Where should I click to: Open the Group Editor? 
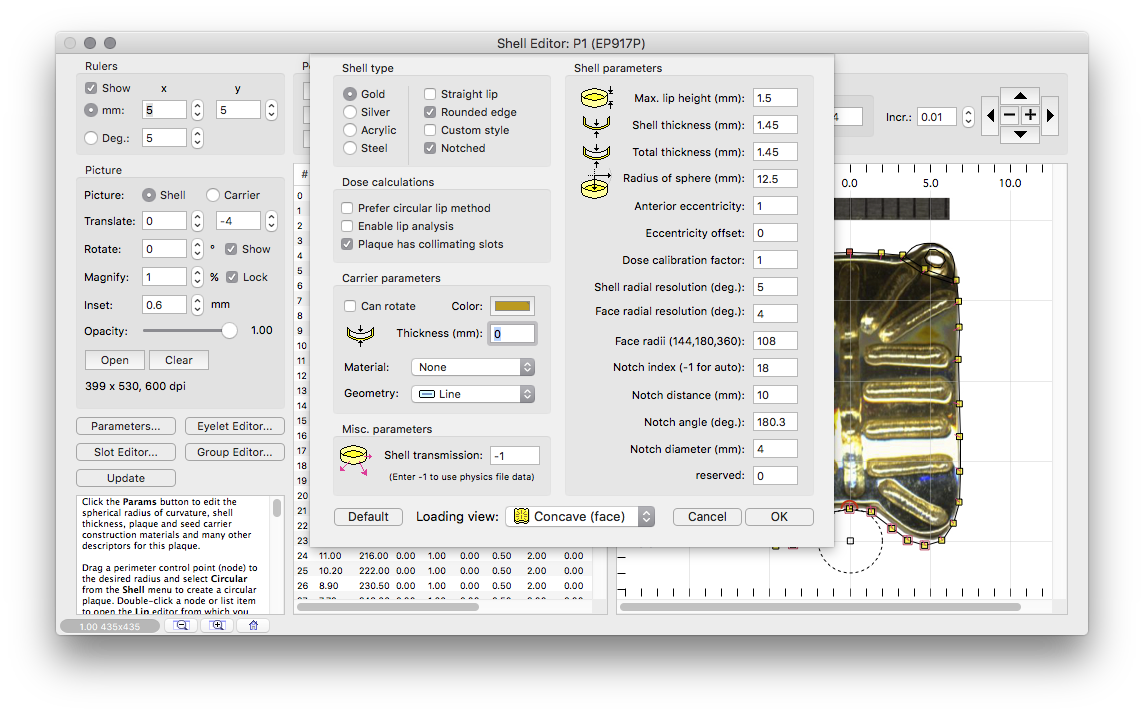click(235, 452)
